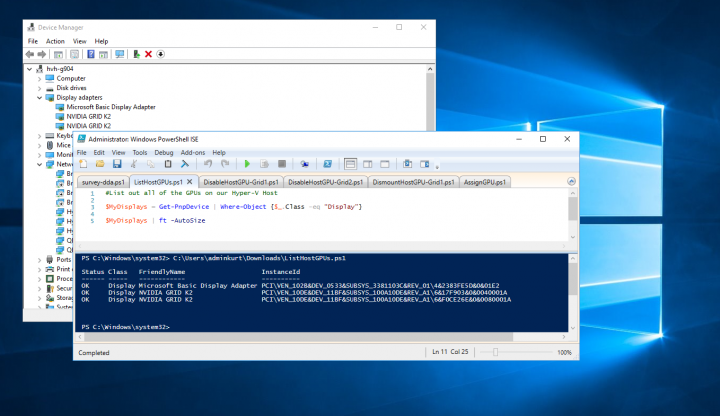Run the script with the green play button

pyautogui.click(x=247, y=163)
